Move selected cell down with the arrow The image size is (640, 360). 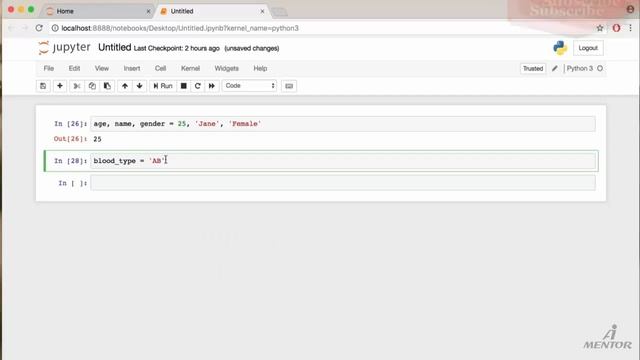[x=140, y=86]
